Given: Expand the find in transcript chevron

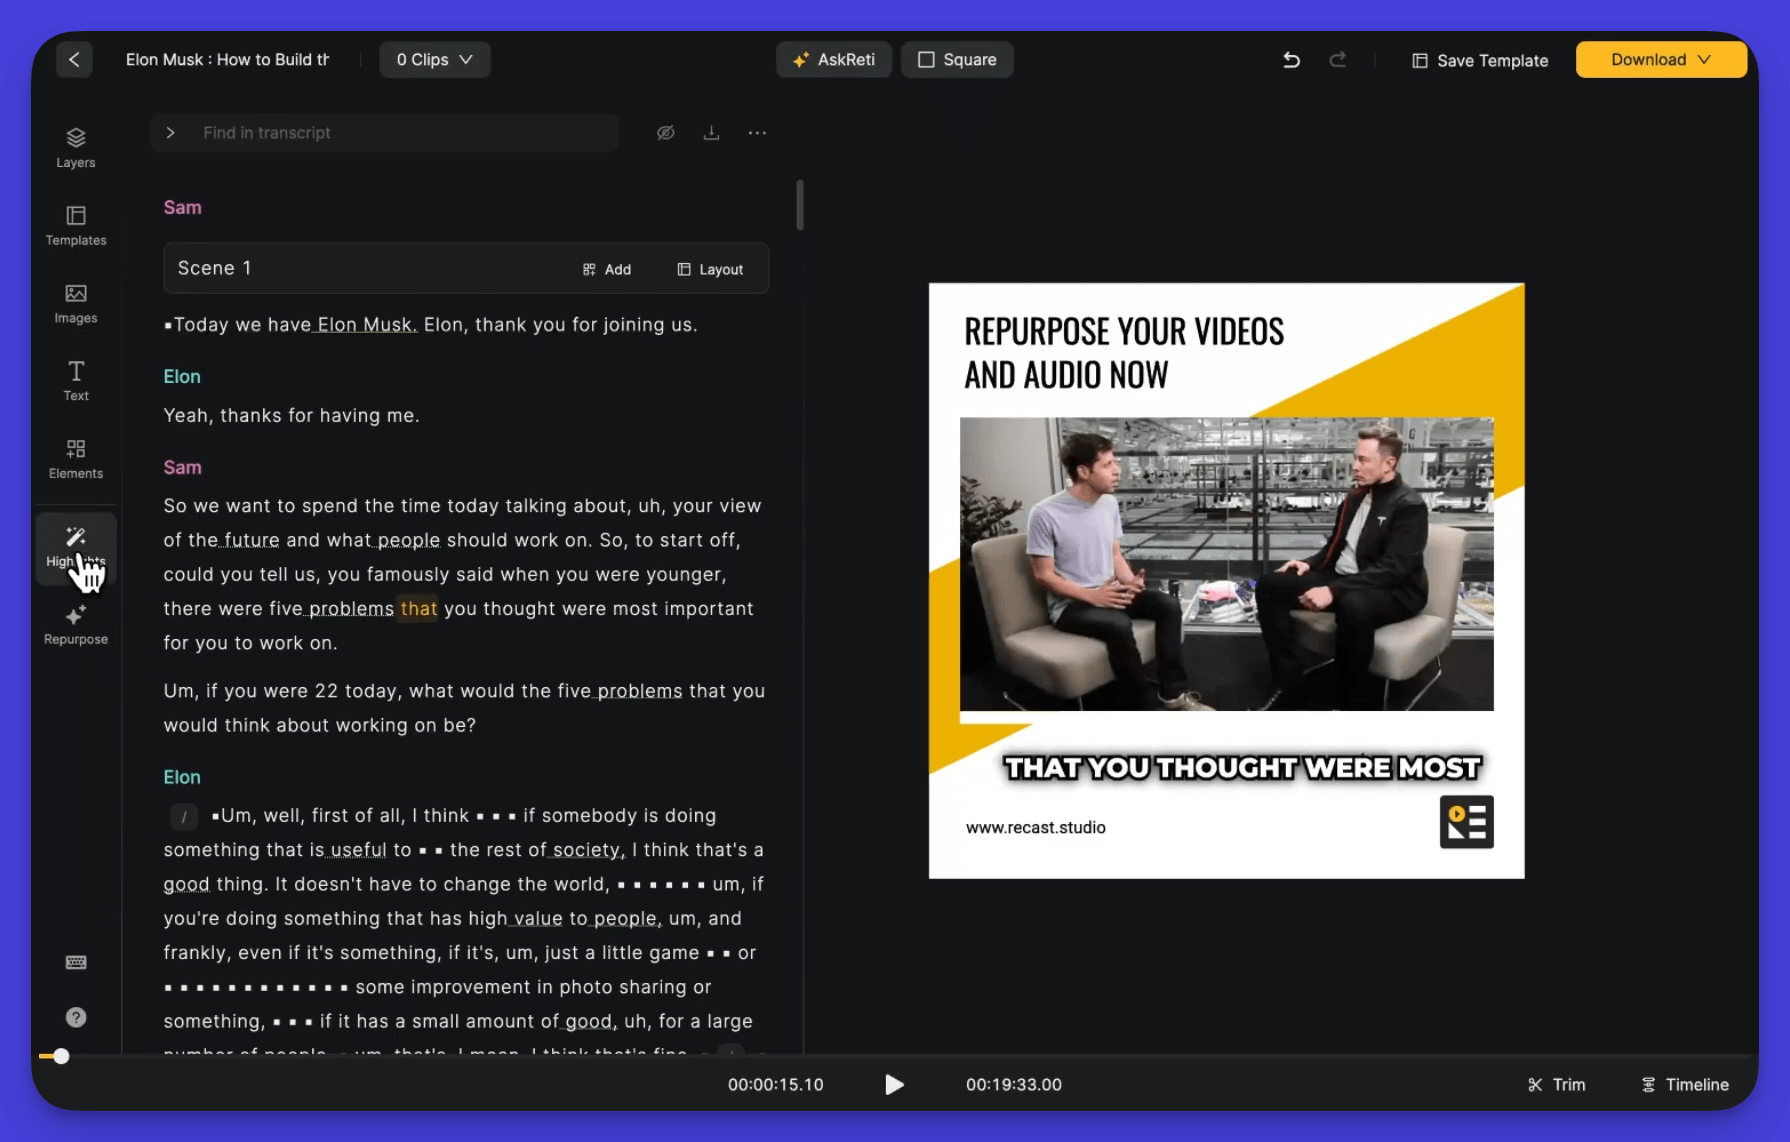Looking at the screenshot, I should point(170,132).
